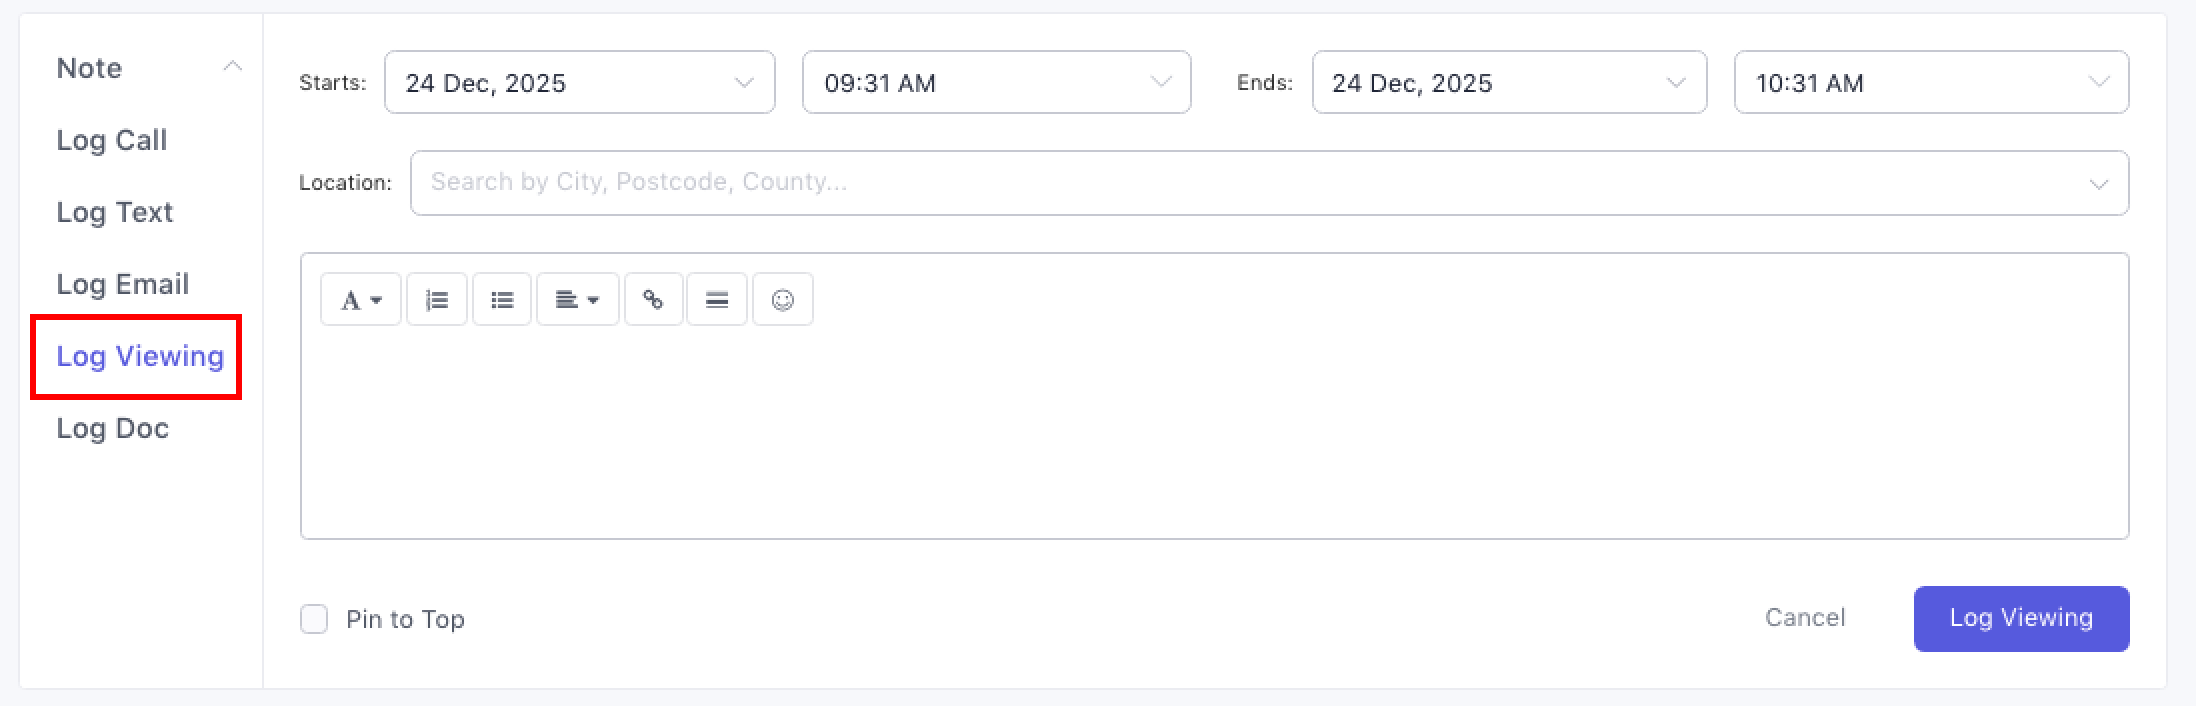Insert an ordered numbered list
The height and width of the screenshot is (706, 2196).
pos(437,300)
